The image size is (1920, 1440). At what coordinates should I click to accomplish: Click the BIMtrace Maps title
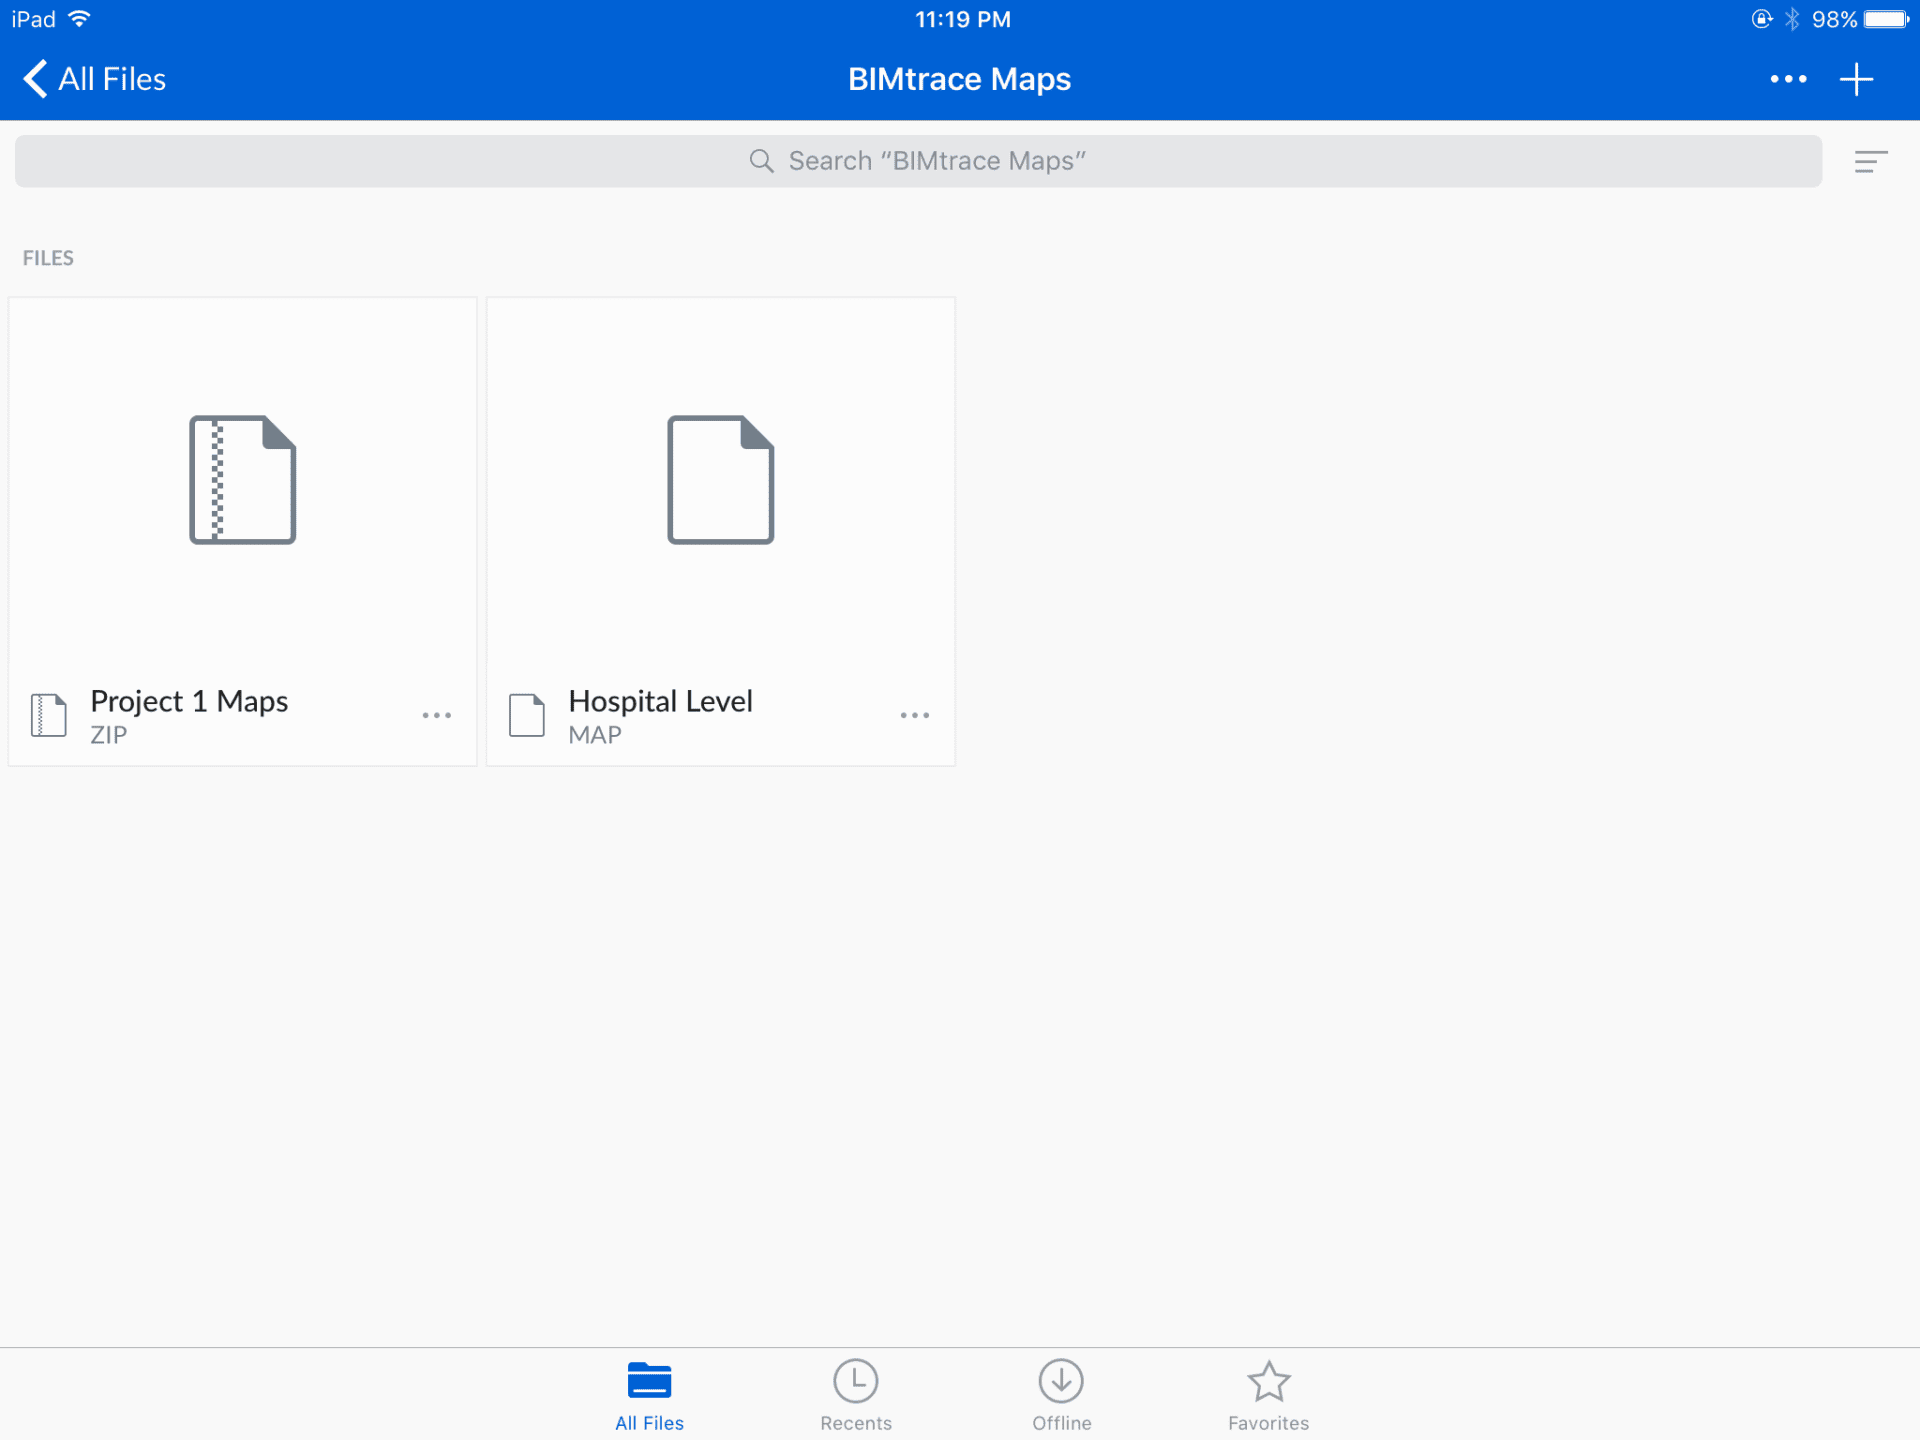pos(959,79)
